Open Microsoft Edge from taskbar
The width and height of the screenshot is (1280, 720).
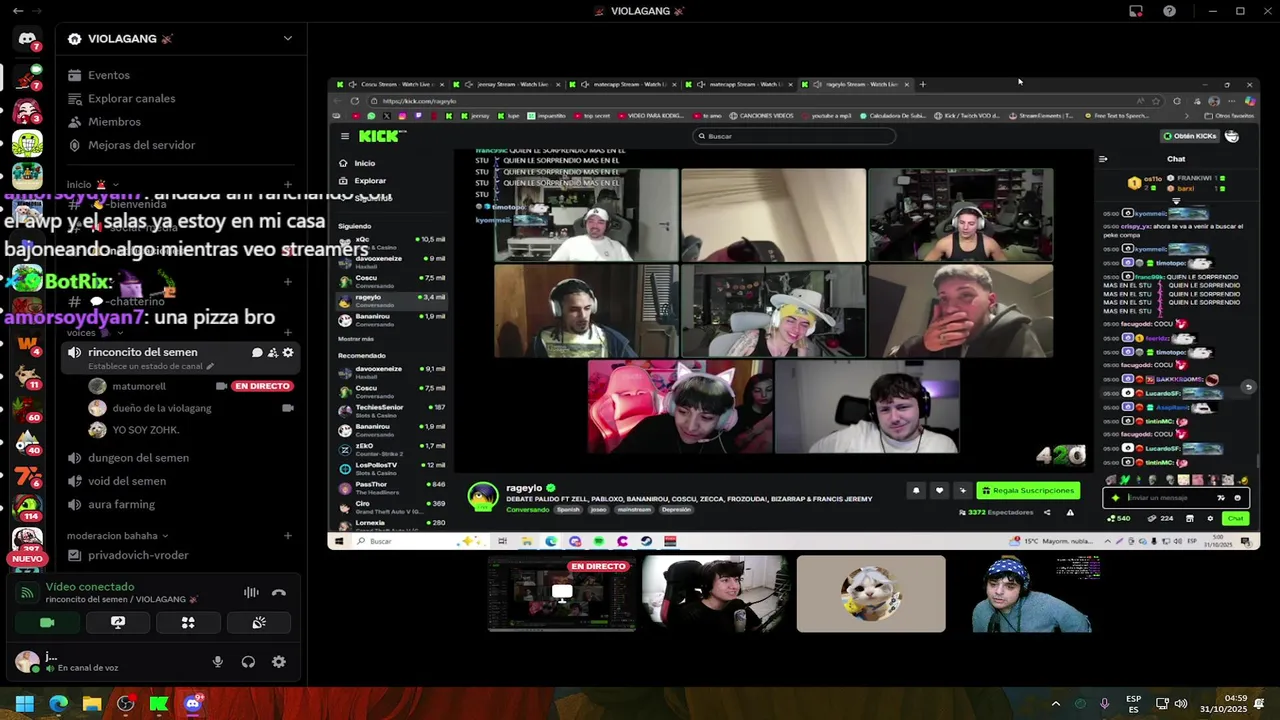click(59, 704)
